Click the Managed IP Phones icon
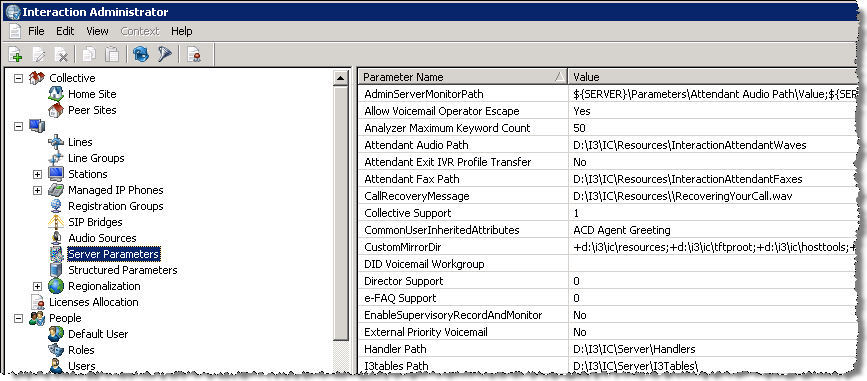Screen dimensions: 867x381 coord(56,190)
